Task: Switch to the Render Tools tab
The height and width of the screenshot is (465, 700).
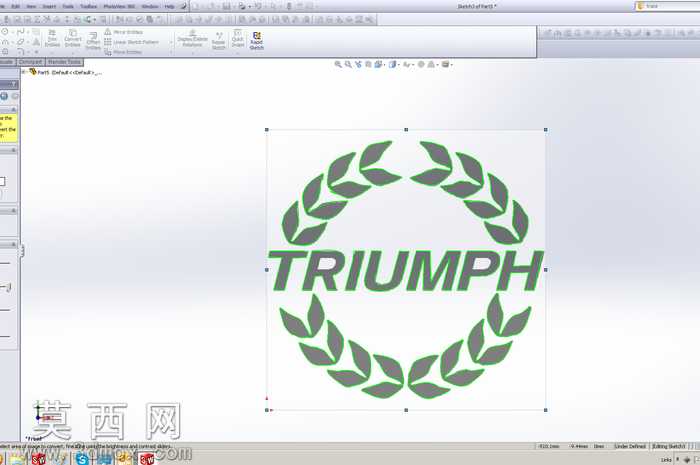Action: tap(64, 62)
